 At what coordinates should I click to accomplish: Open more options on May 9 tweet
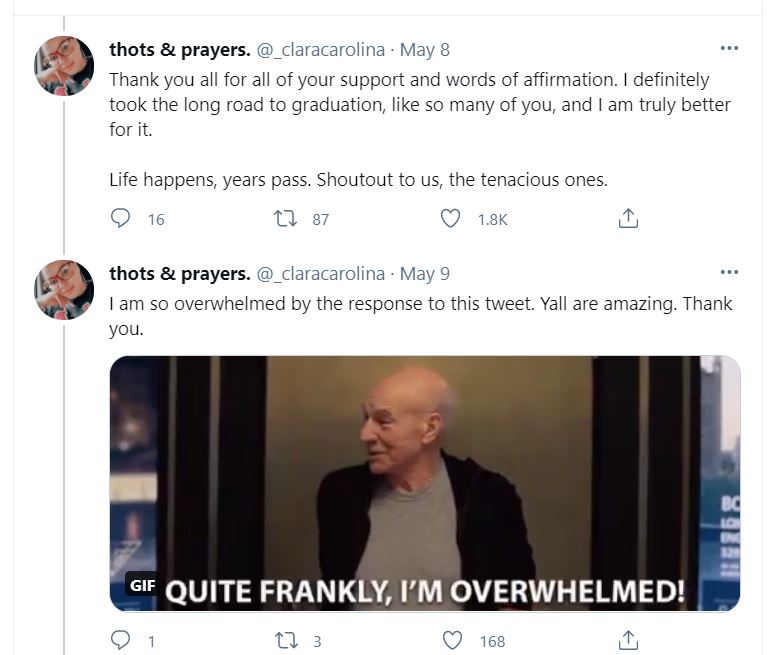729,272
